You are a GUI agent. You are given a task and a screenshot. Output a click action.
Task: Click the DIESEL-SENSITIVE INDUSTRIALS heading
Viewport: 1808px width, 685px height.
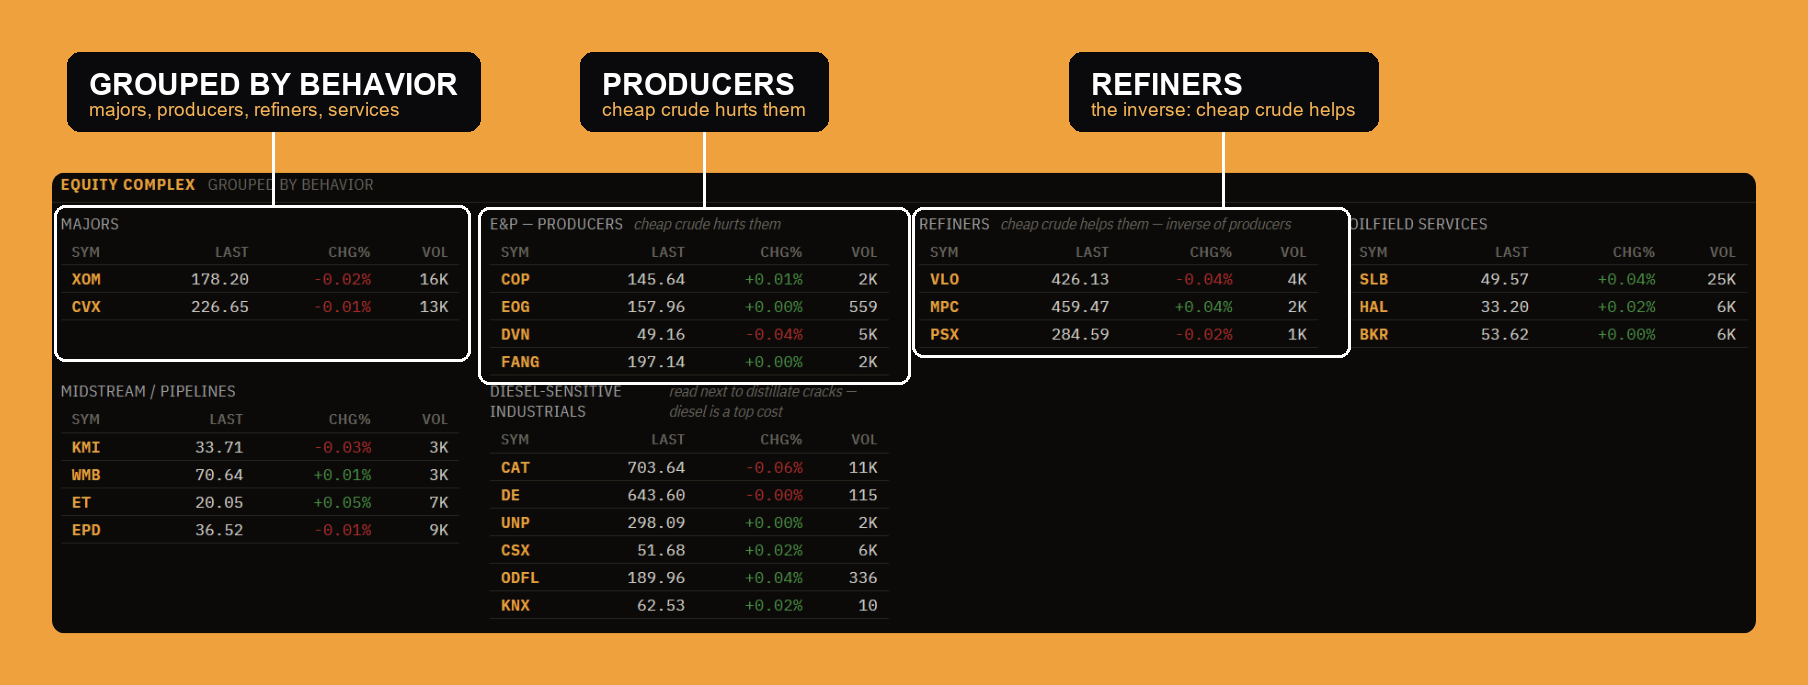[555, 402]
